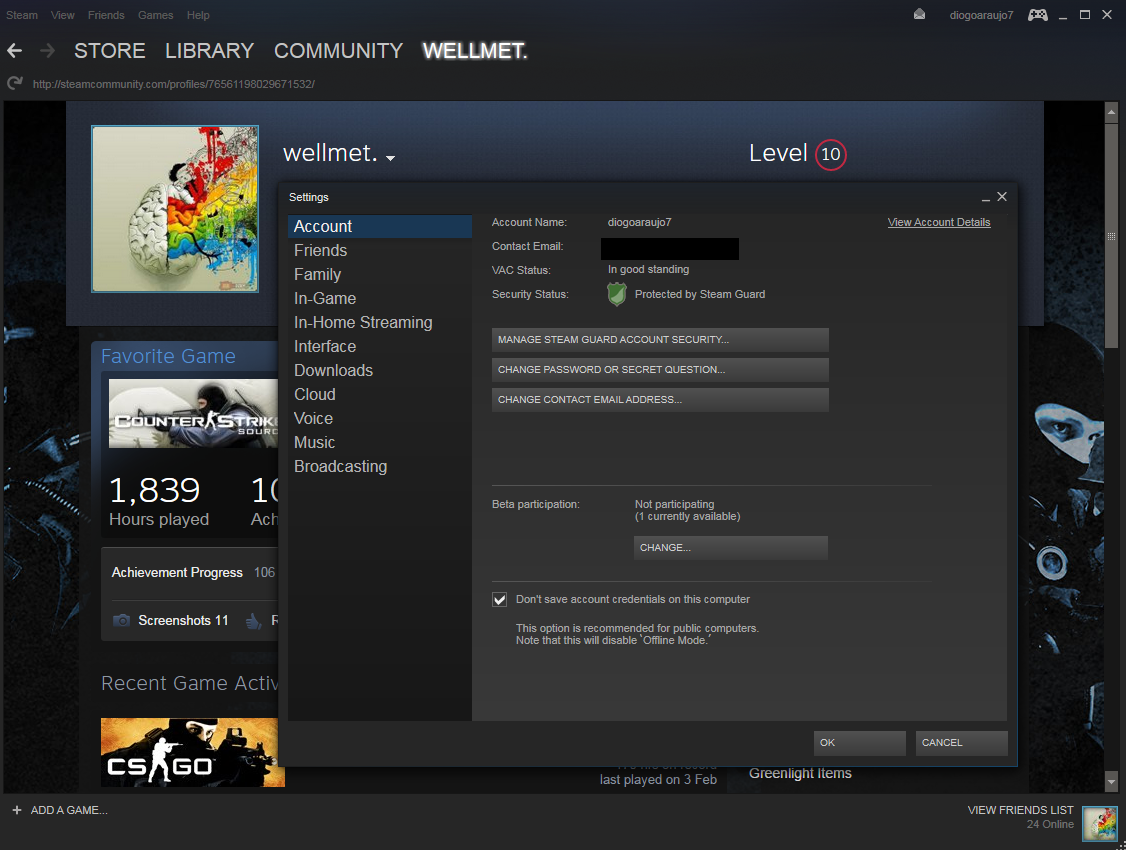The height and width of the screenshot is (850, 1126).
Task: Open the Counter-Strike Source favorite game banner
Action: (193, 414)
